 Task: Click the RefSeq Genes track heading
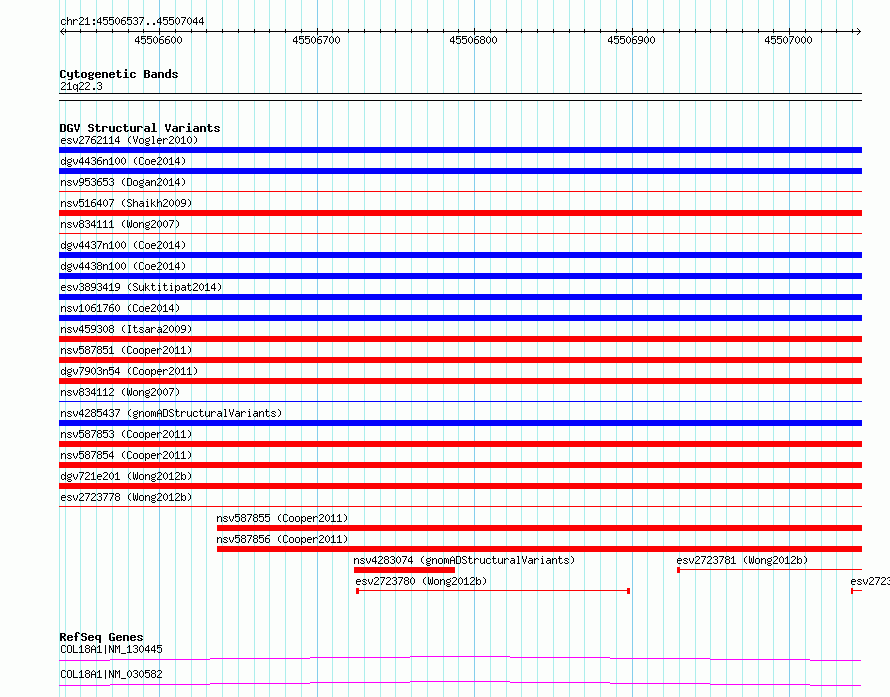(x=102, y=637)
